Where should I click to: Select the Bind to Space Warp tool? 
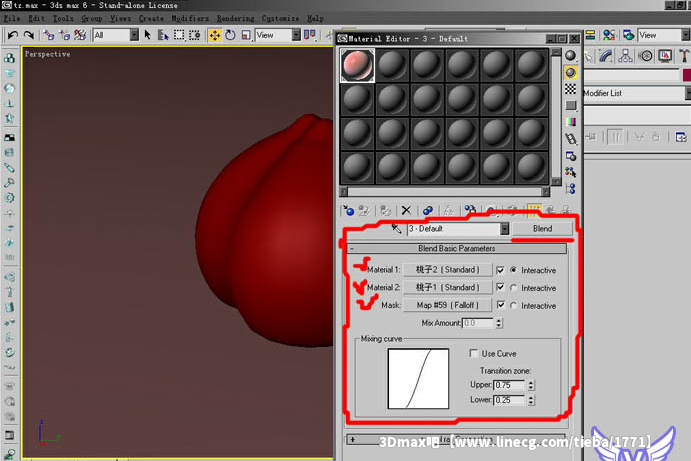point(80,35)
